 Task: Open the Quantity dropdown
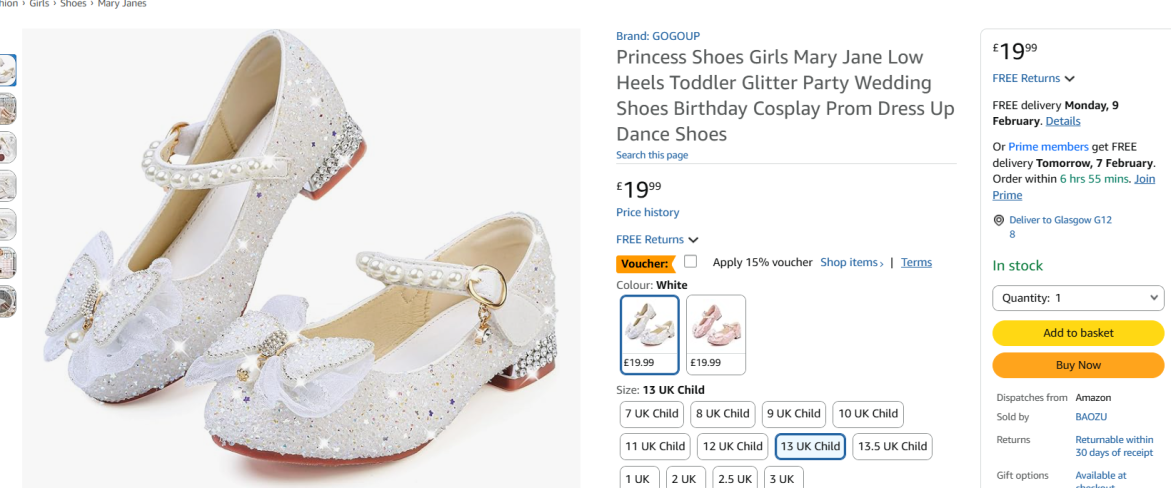click(x=1078, y=298)
